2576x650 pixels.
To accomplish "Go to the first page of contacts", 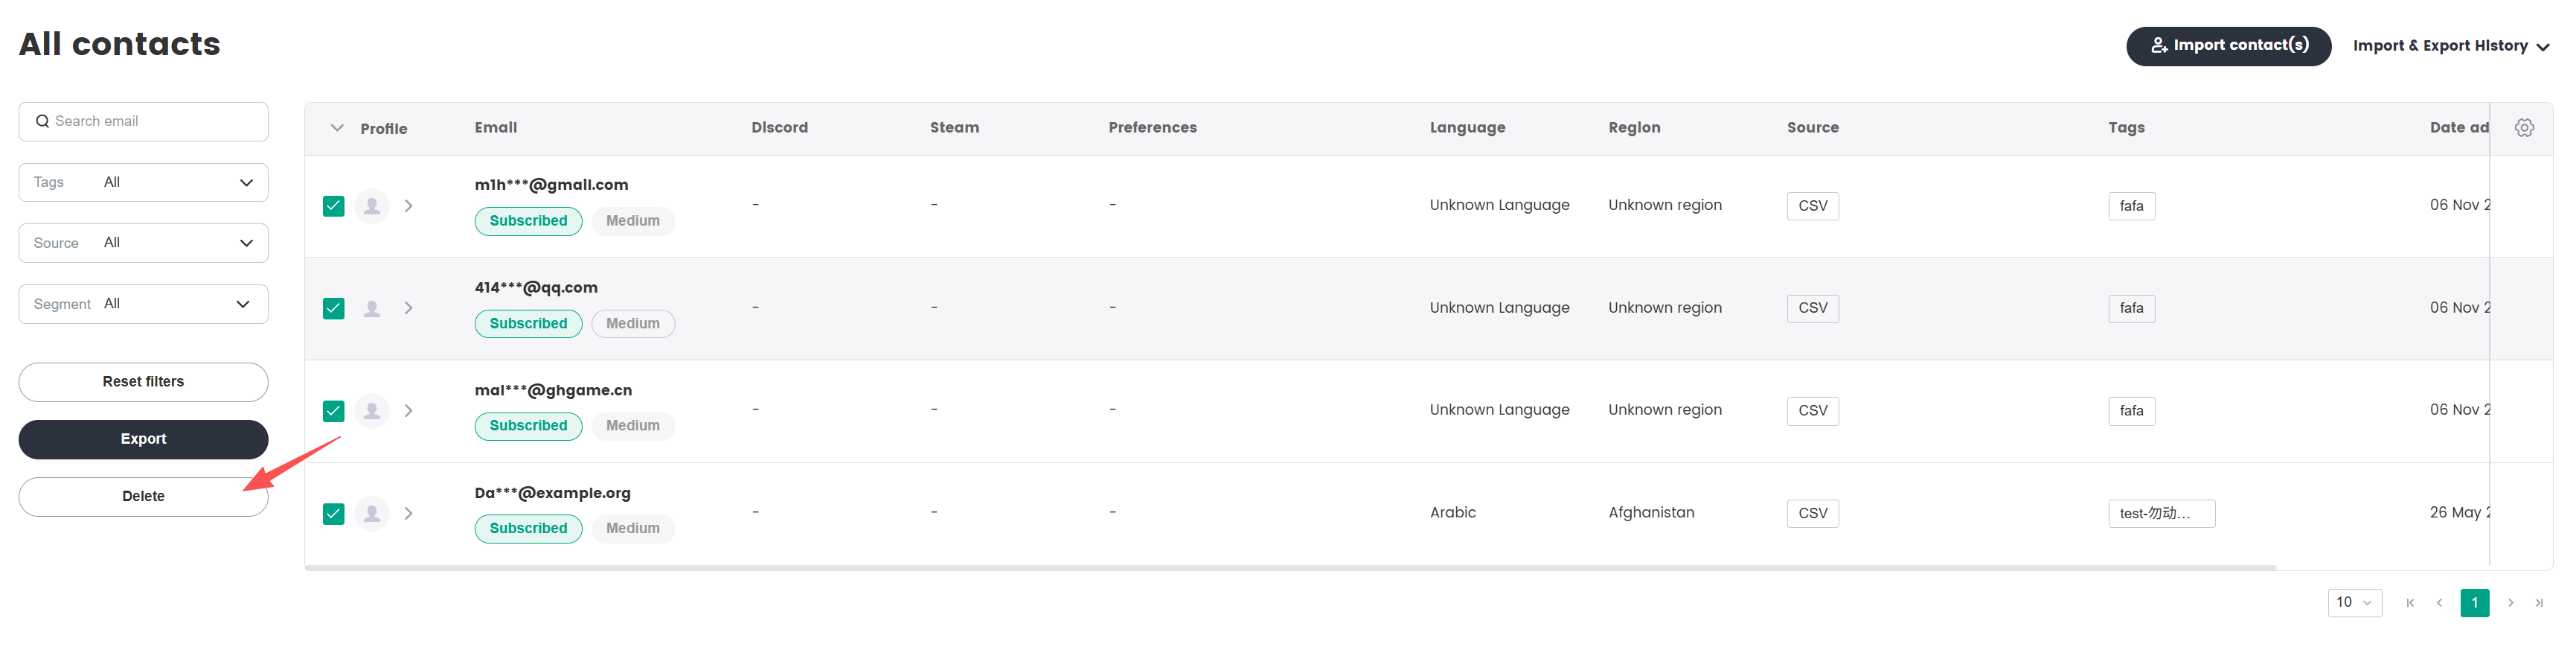I will pyautogui.click(x=2410, y=603).
